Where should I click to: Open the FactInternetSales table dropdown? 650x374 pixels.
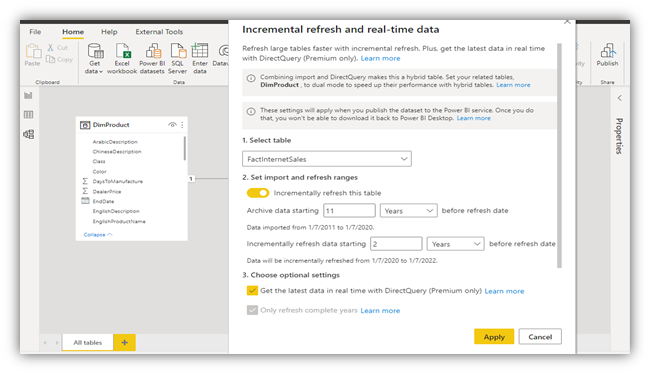point(327,159)
